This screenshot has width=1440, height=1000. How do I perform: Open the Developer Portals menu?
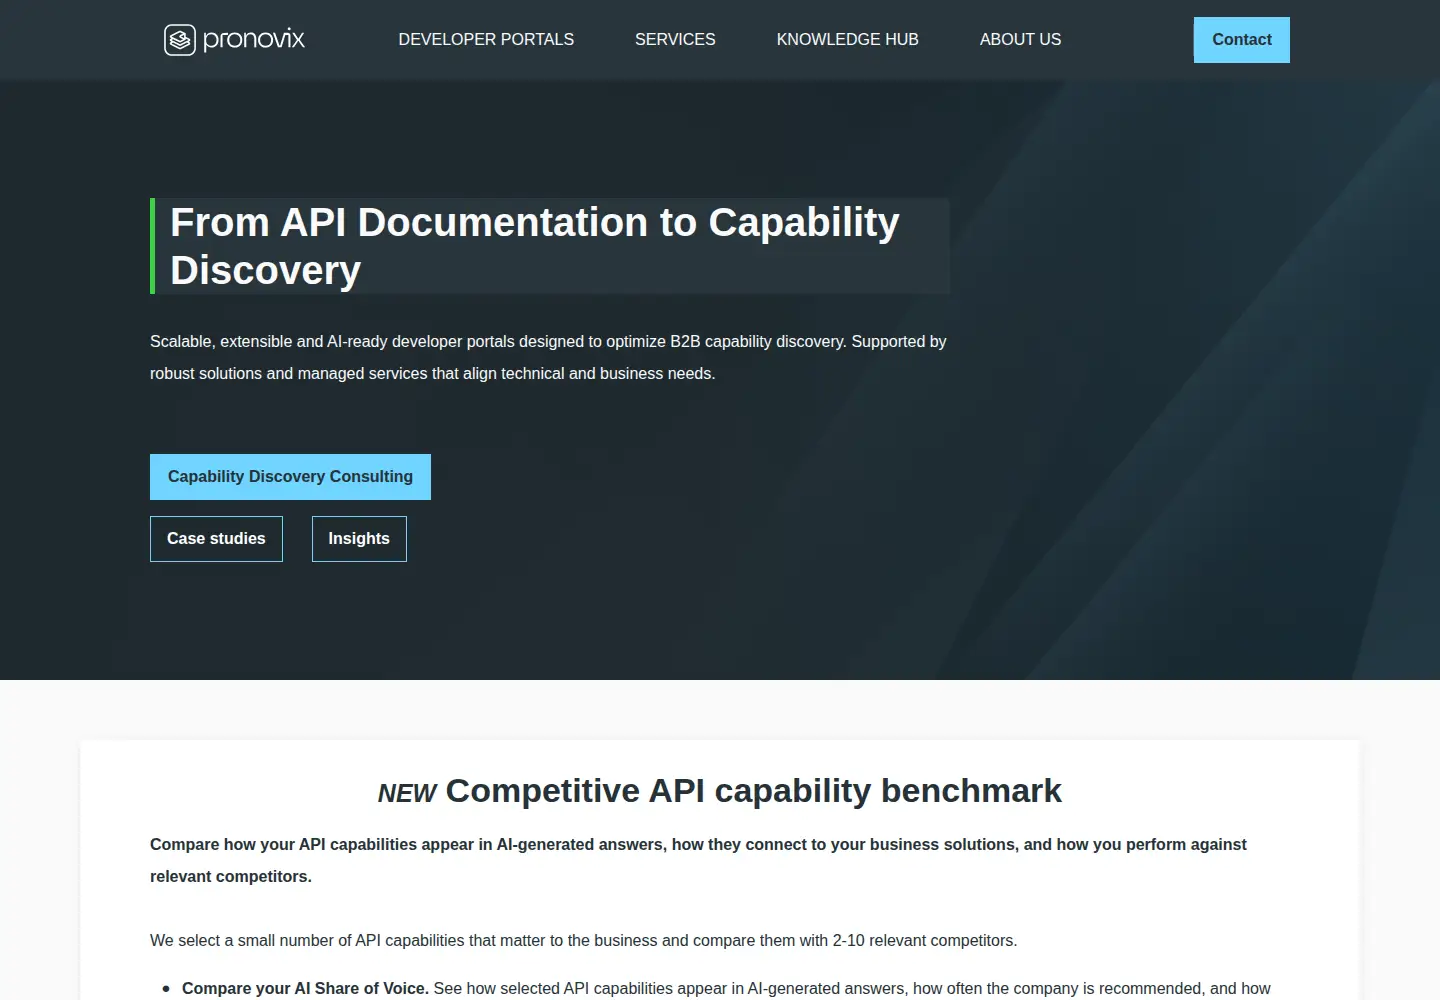486,40
